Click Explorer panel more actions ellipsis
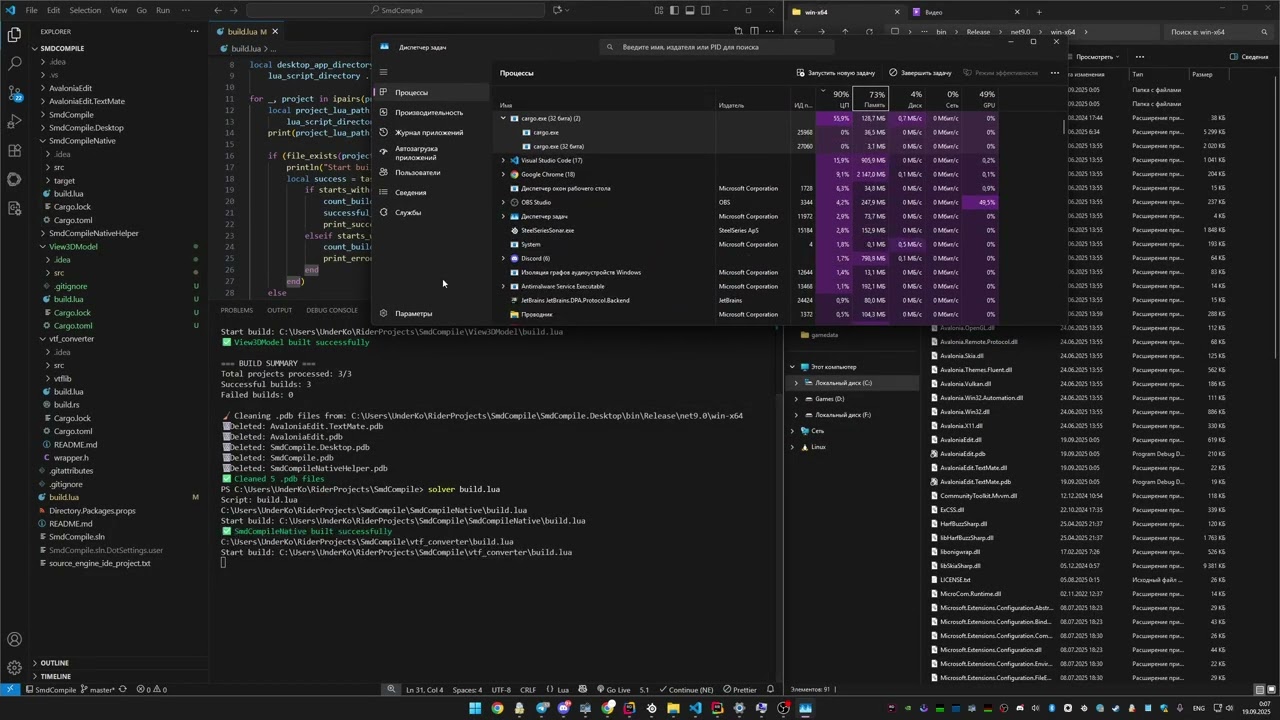 [x=196, y=32]
